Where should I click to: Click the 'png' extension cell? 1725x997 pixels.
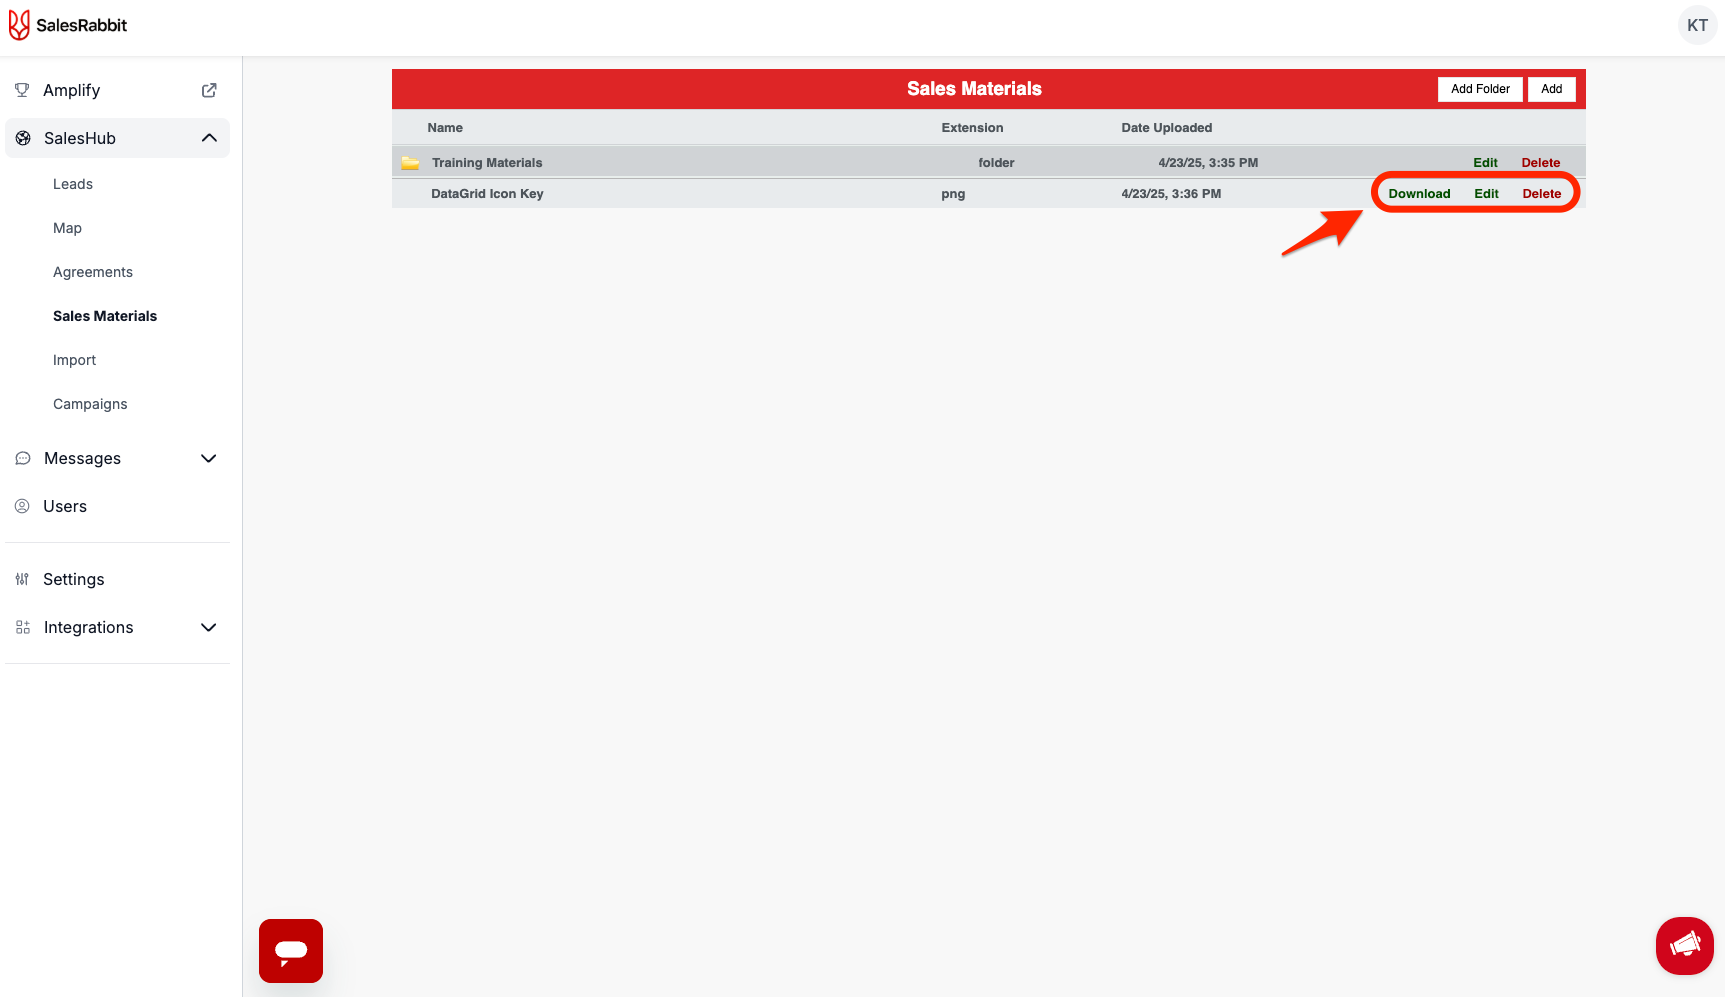tap(953, 194)
